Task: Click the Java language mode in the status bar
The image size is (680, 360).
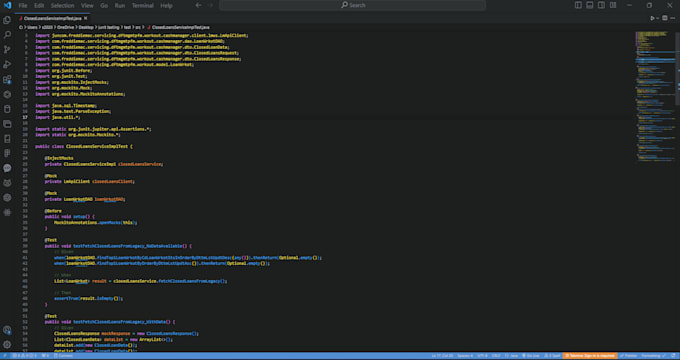Action: pyautogui.click(x=512, y=356)
